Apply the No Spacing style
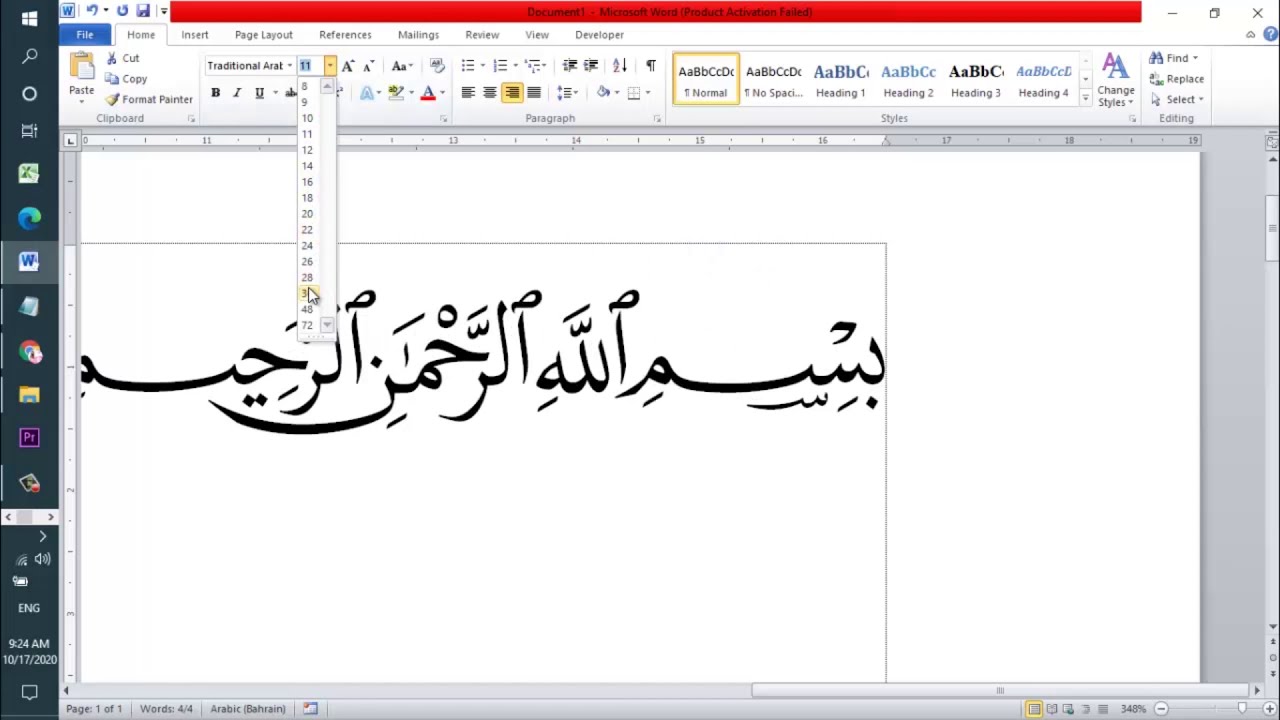Image resolution: width=1280 pixels, height=720 pixels. click(773, 80)
